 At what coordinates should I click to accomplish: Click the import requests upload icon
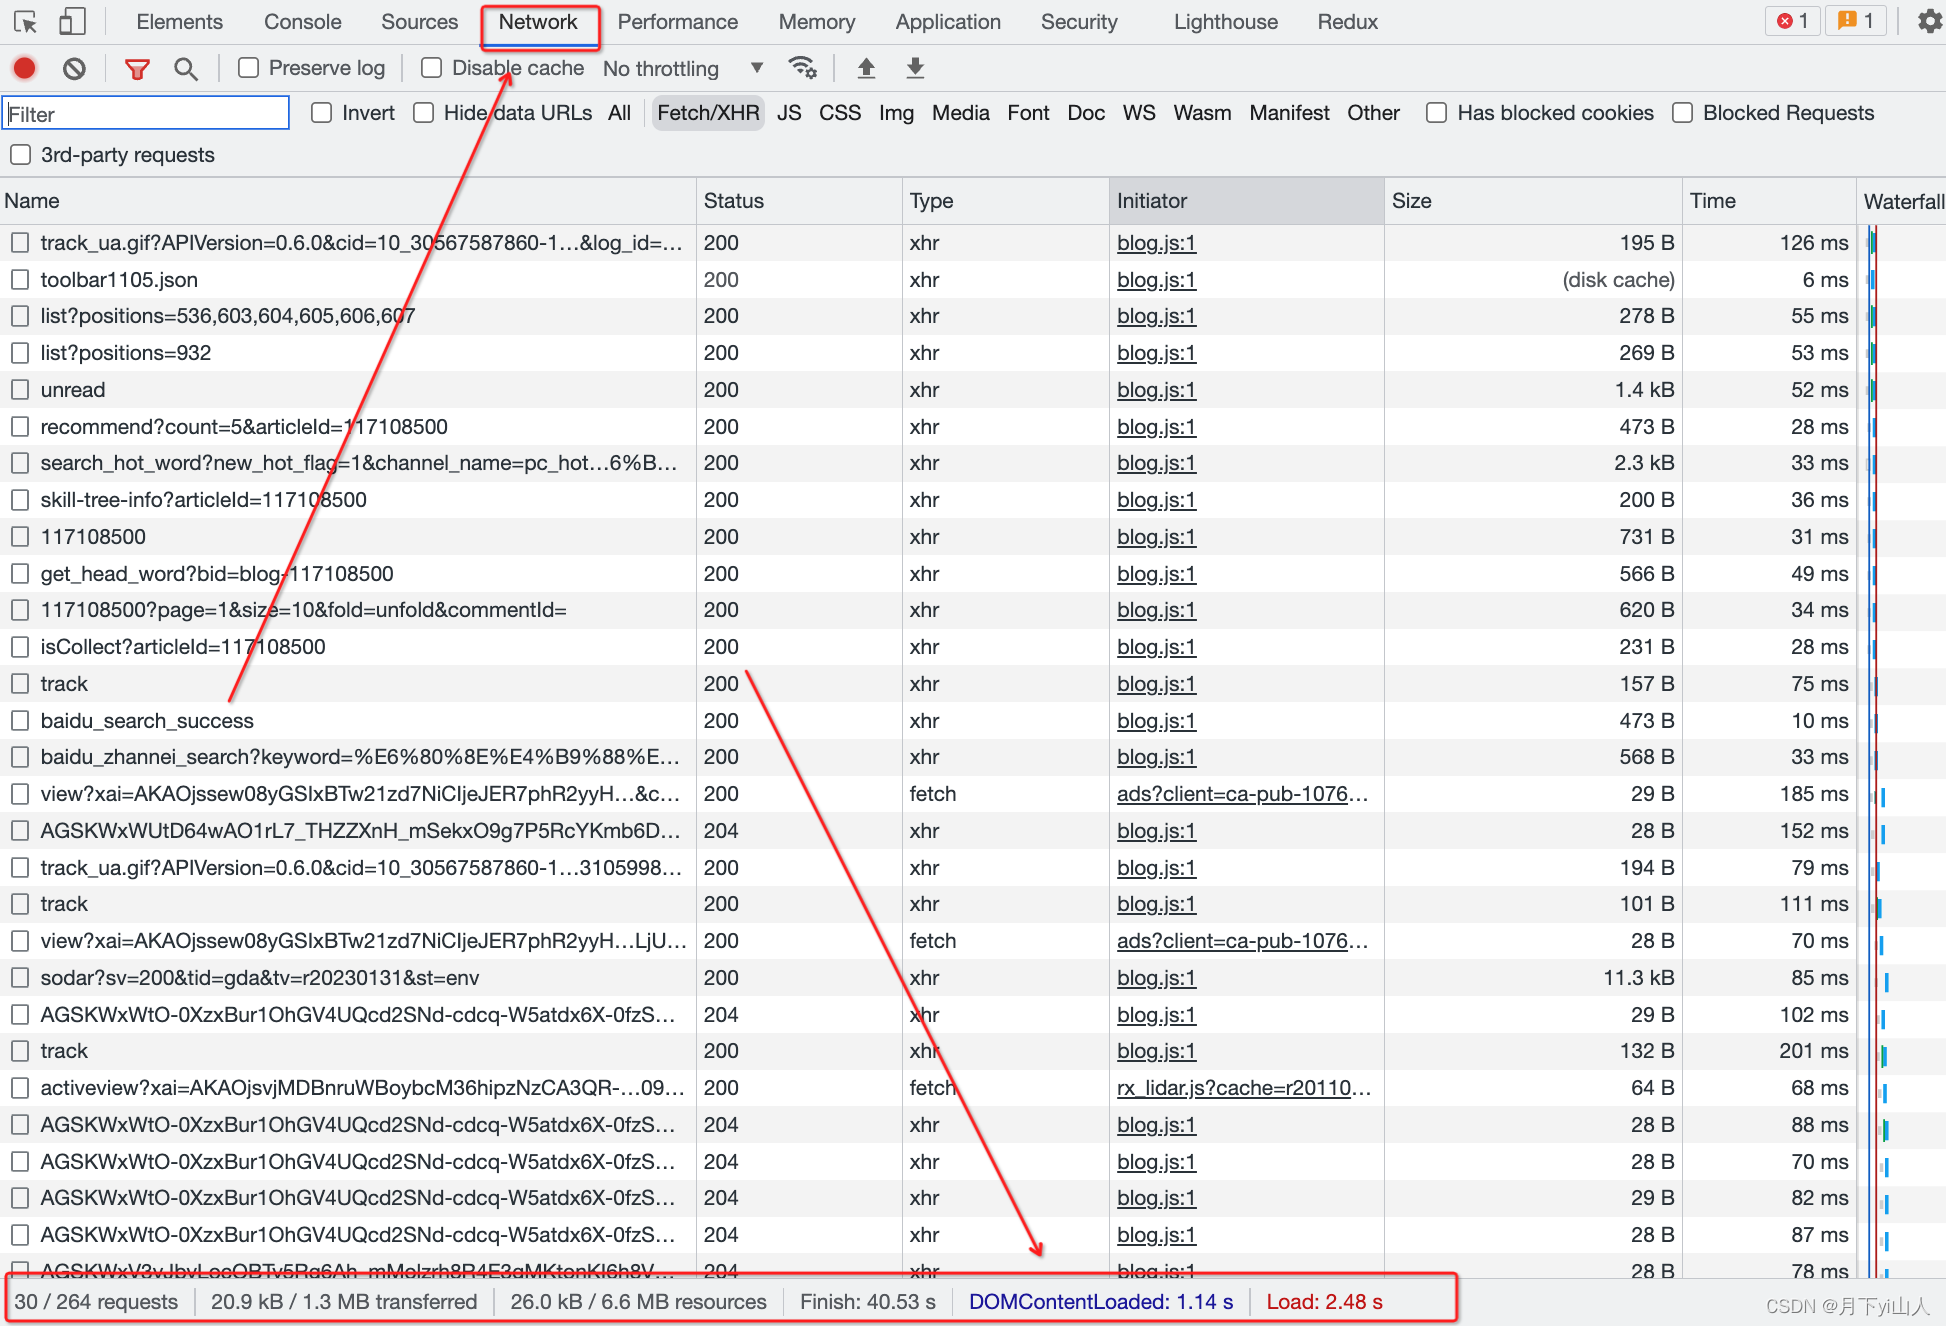867,68
